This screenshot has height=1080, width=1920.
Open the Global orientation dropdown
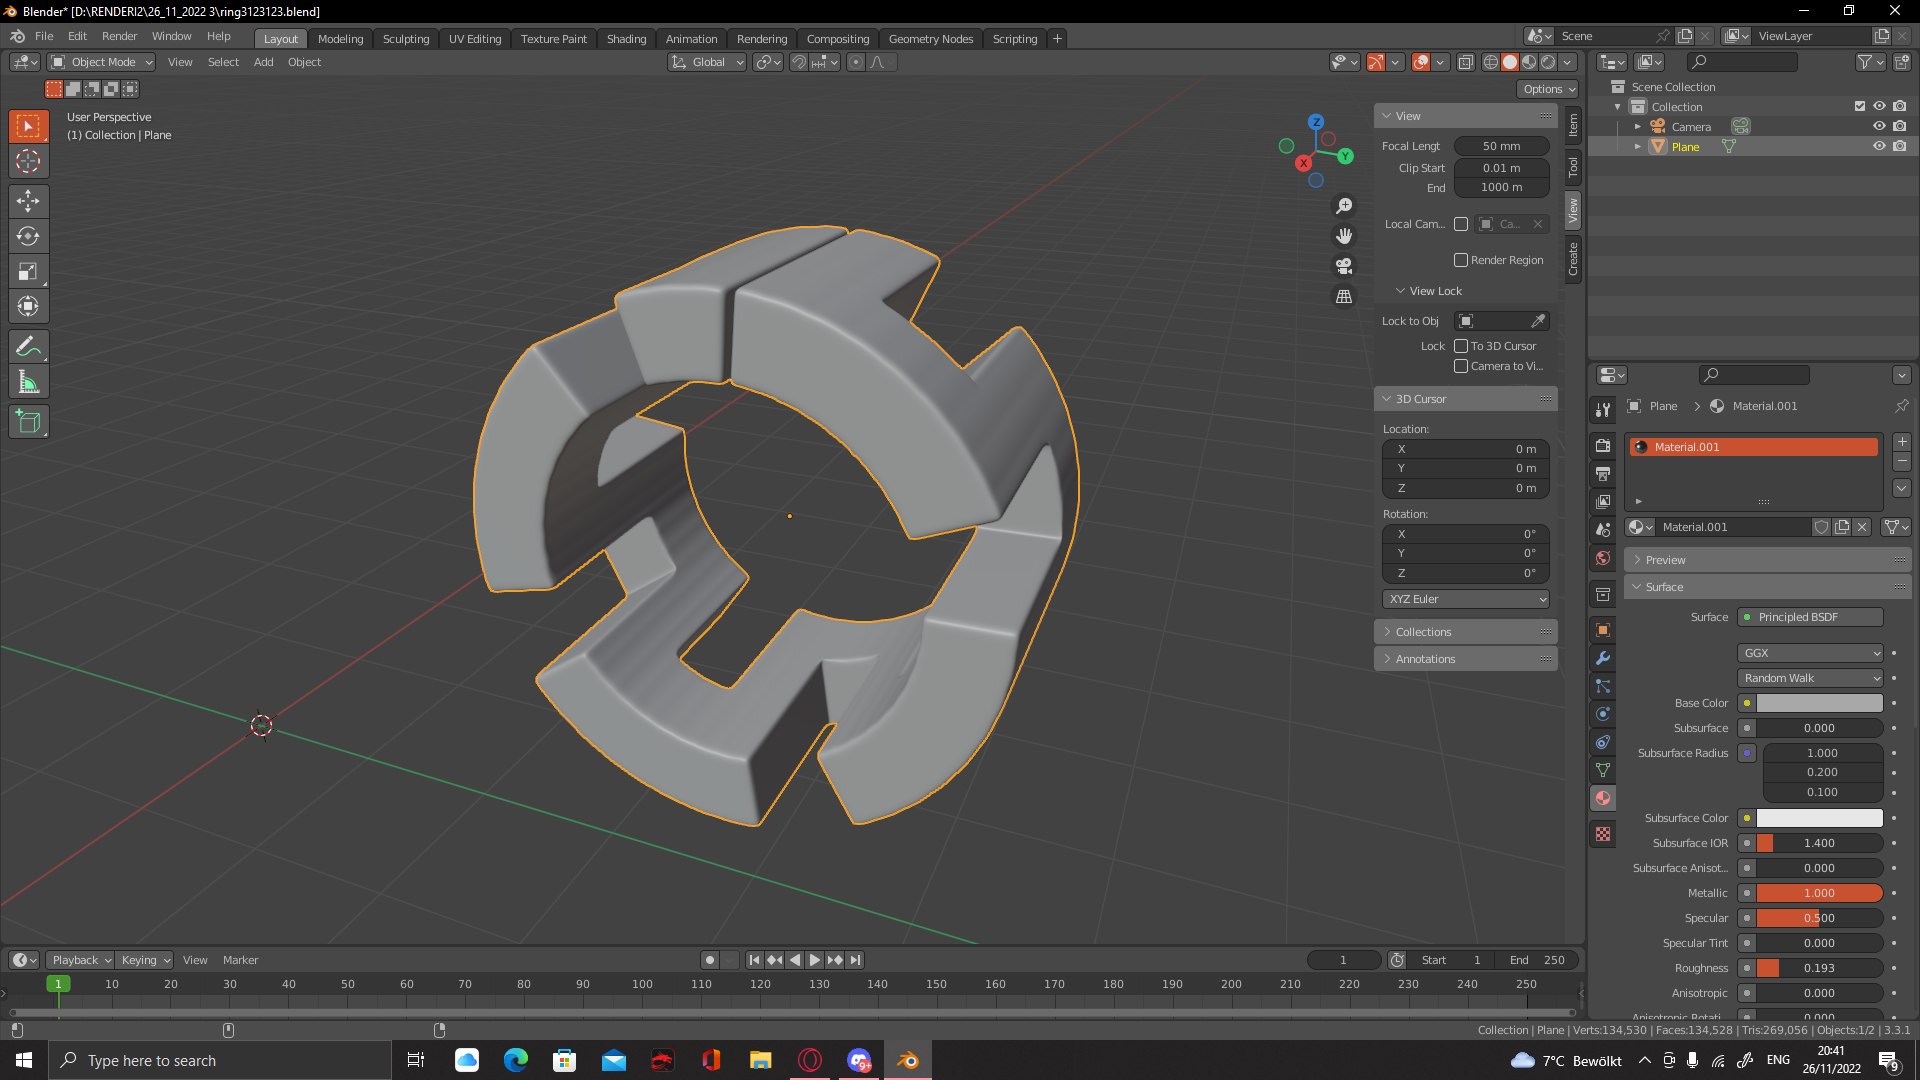707,62
